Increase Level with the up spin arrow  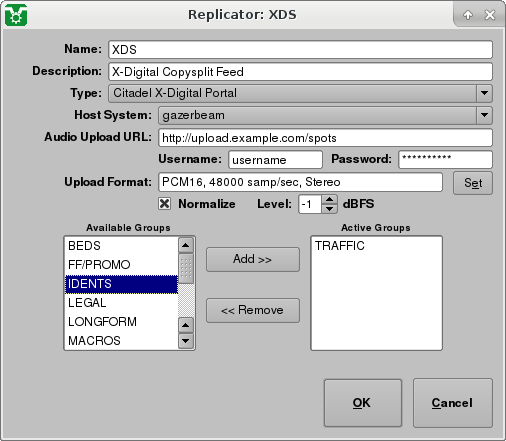329,200
